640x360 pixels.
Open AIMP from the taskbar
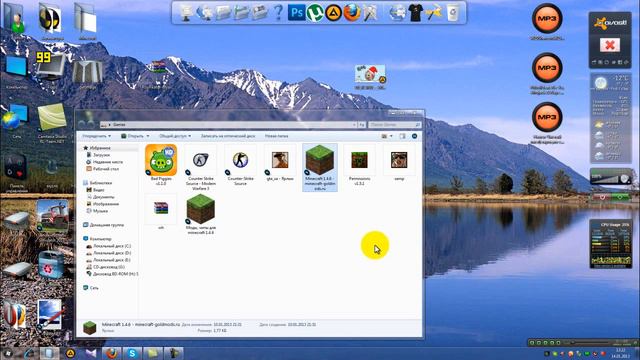coord(70,353)
